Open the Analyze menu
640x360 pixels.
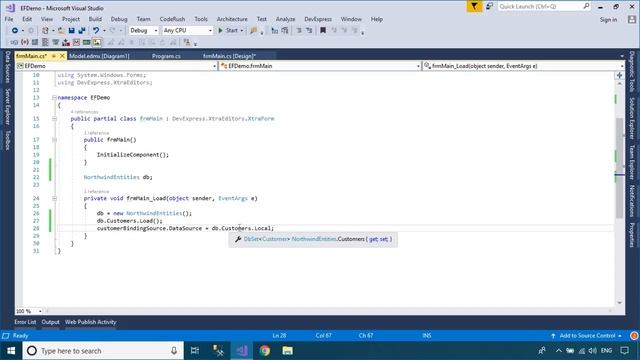(x=285, y=19)
